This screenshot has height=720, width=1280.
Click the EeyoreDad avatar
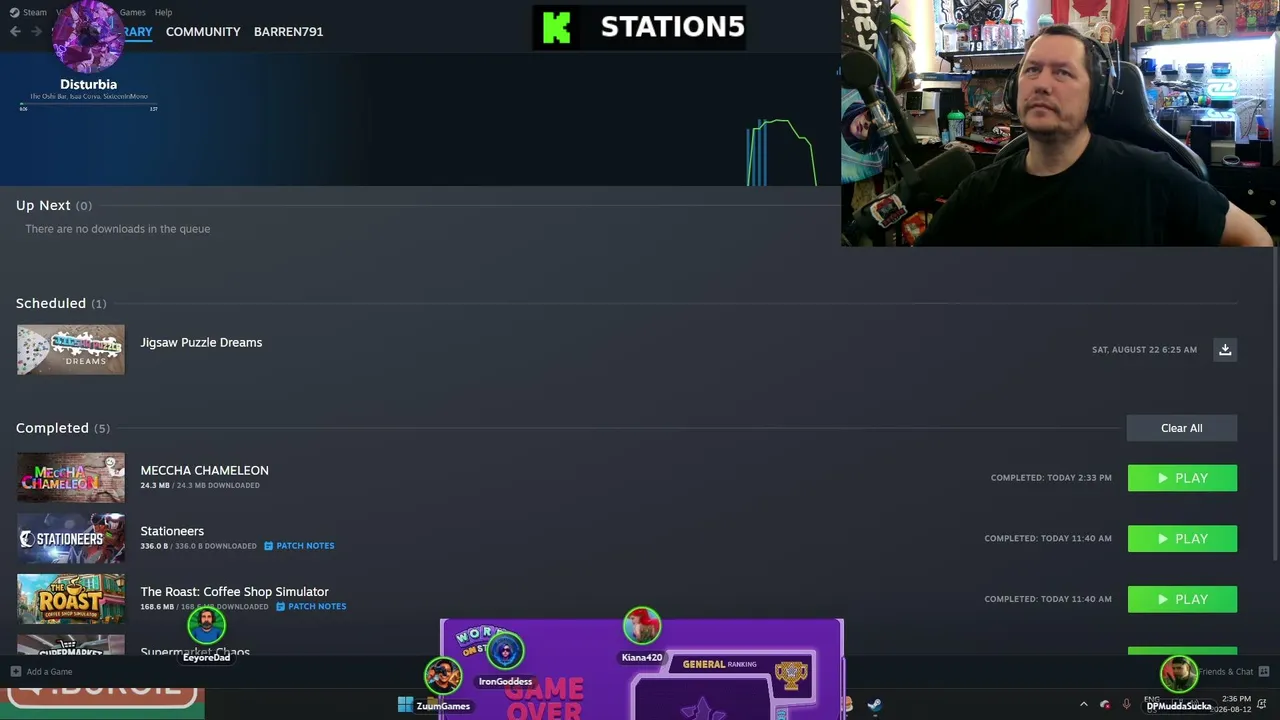pyautogui.click(x=206, y=627)
